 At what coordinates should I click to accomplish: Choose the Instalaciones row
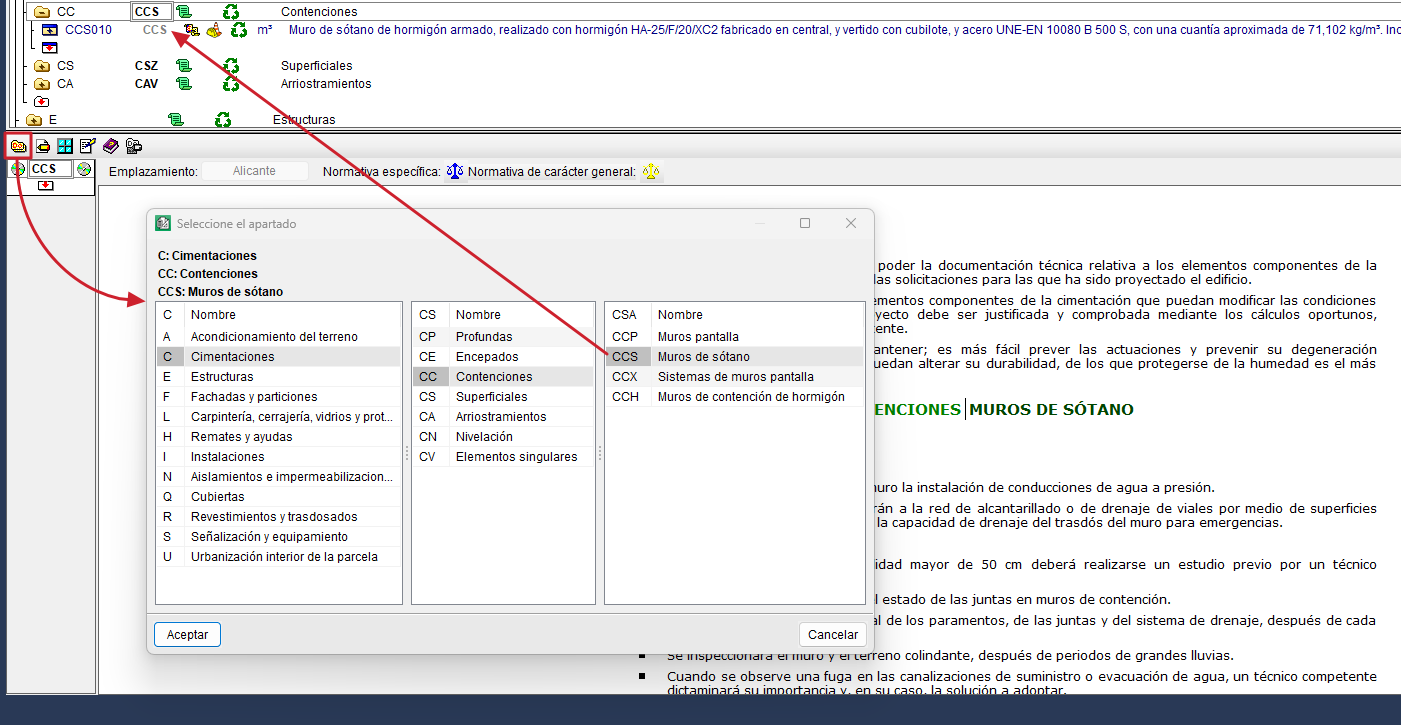[x=279, y=457]
